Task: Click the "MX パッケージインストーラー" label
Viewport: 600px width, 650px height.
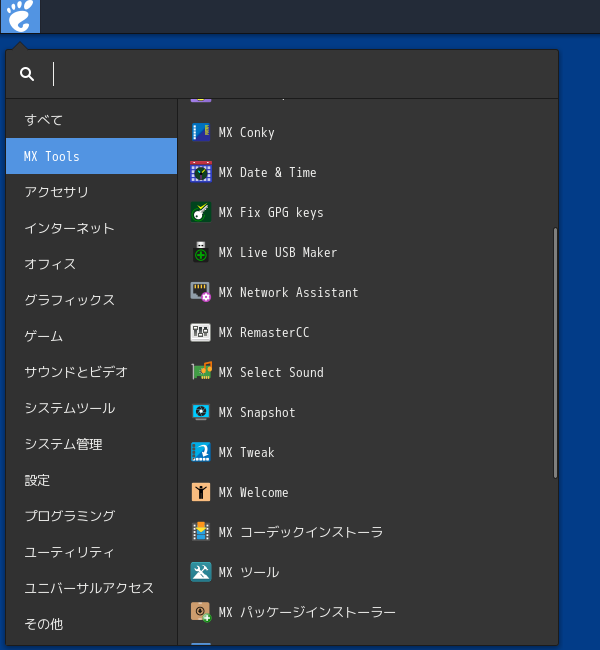Action: (x=307, y=612)
